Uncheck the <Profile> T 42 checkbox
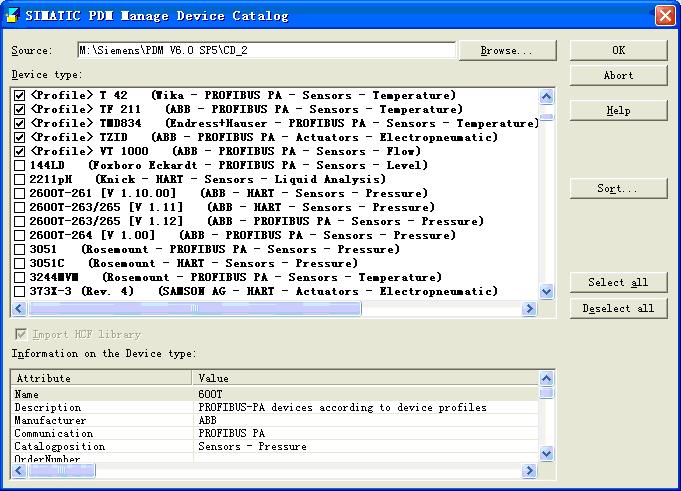Screen dimensions: 681x491 (20, 96)
